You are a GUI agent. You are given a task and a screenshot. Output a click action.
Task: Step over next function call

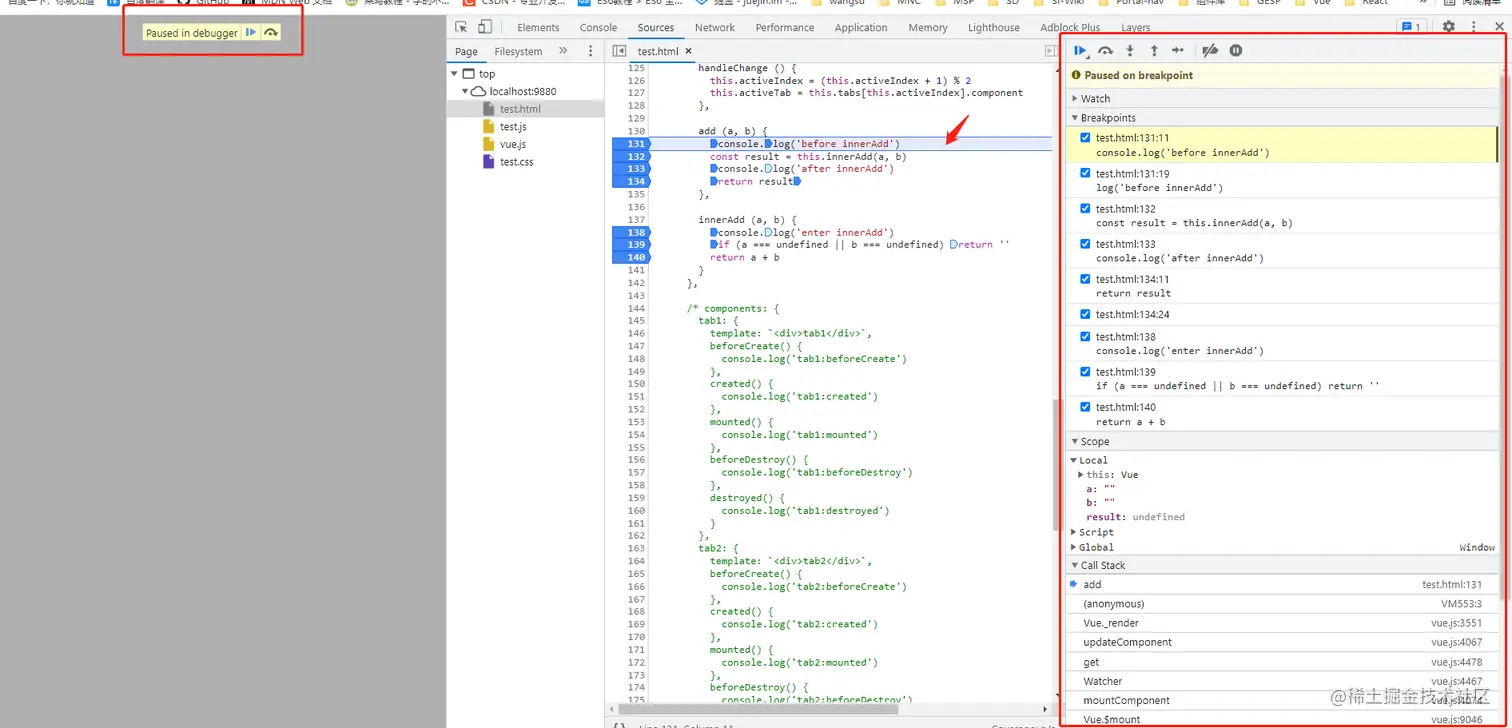tap(1105, 51)
